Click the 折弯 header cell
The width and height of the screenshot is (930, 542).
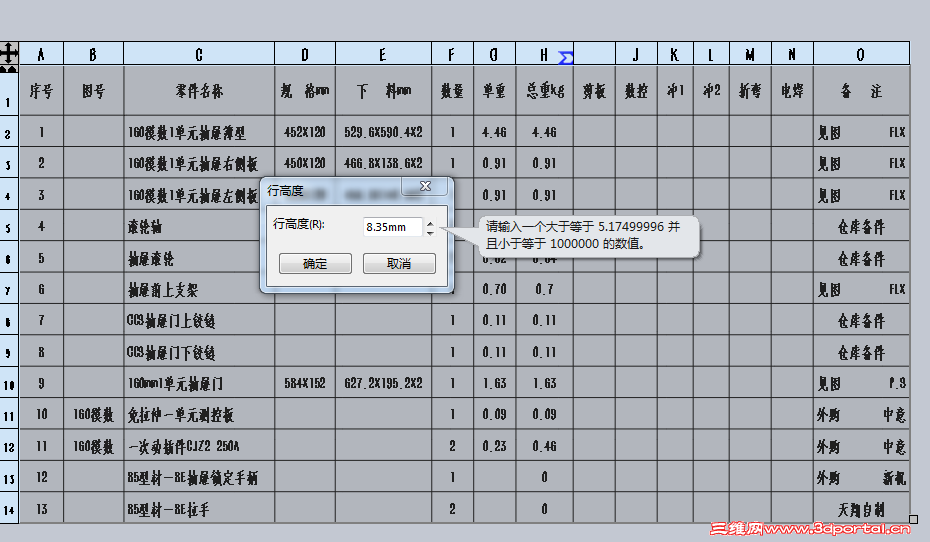coord(750,91)
